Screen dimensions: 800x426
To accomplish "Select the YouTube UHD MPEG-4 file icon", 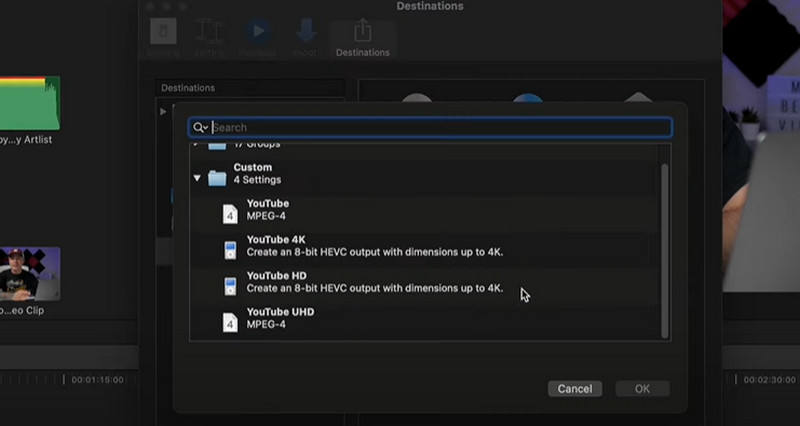I will [x=230, y=320].
